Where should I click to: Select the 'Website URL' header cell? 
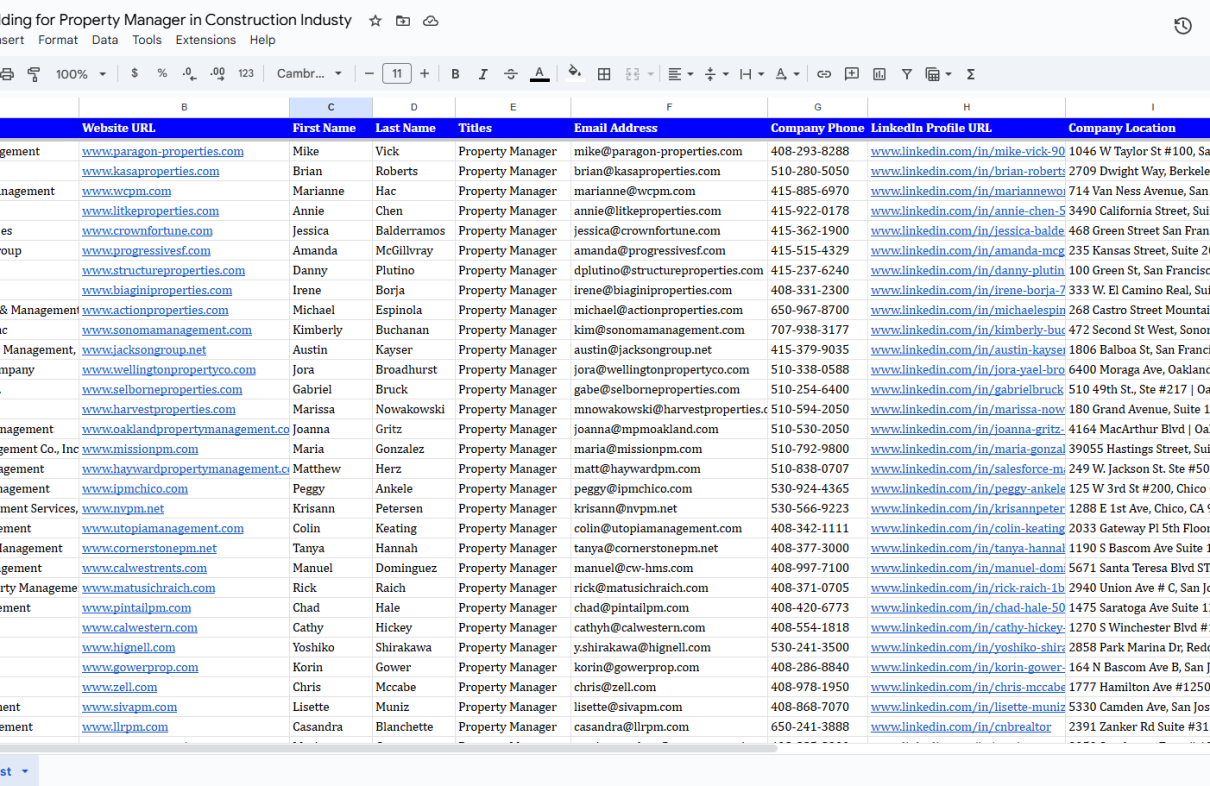click(x=184, y=128)
